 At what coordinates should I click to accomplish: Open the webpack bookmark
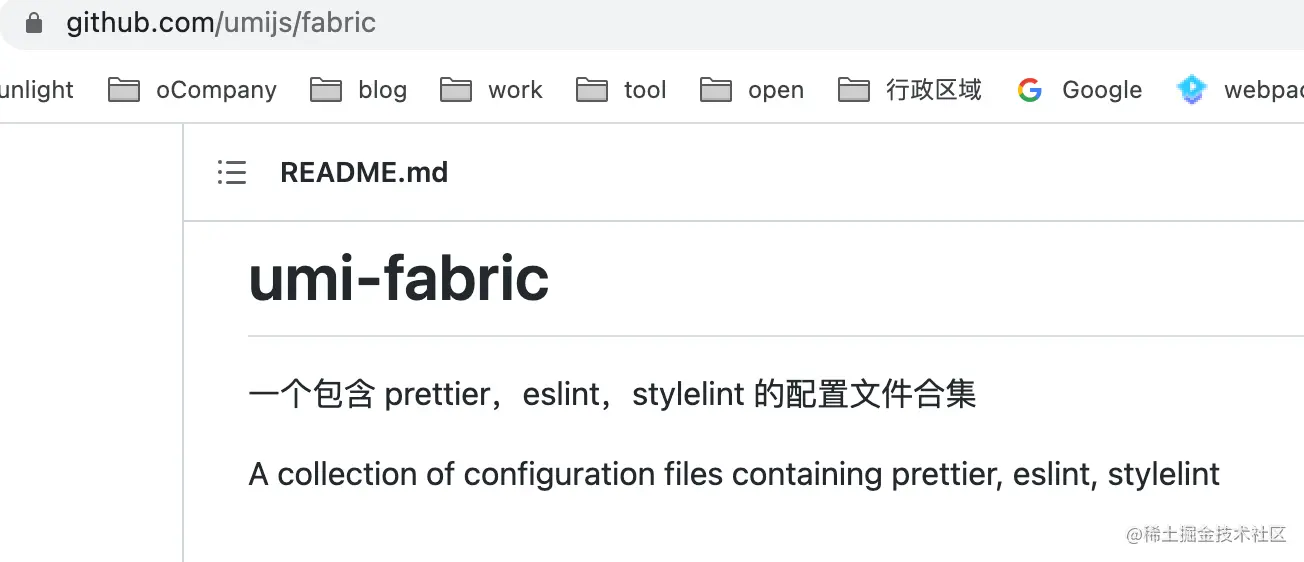(x=1240, y=90)
